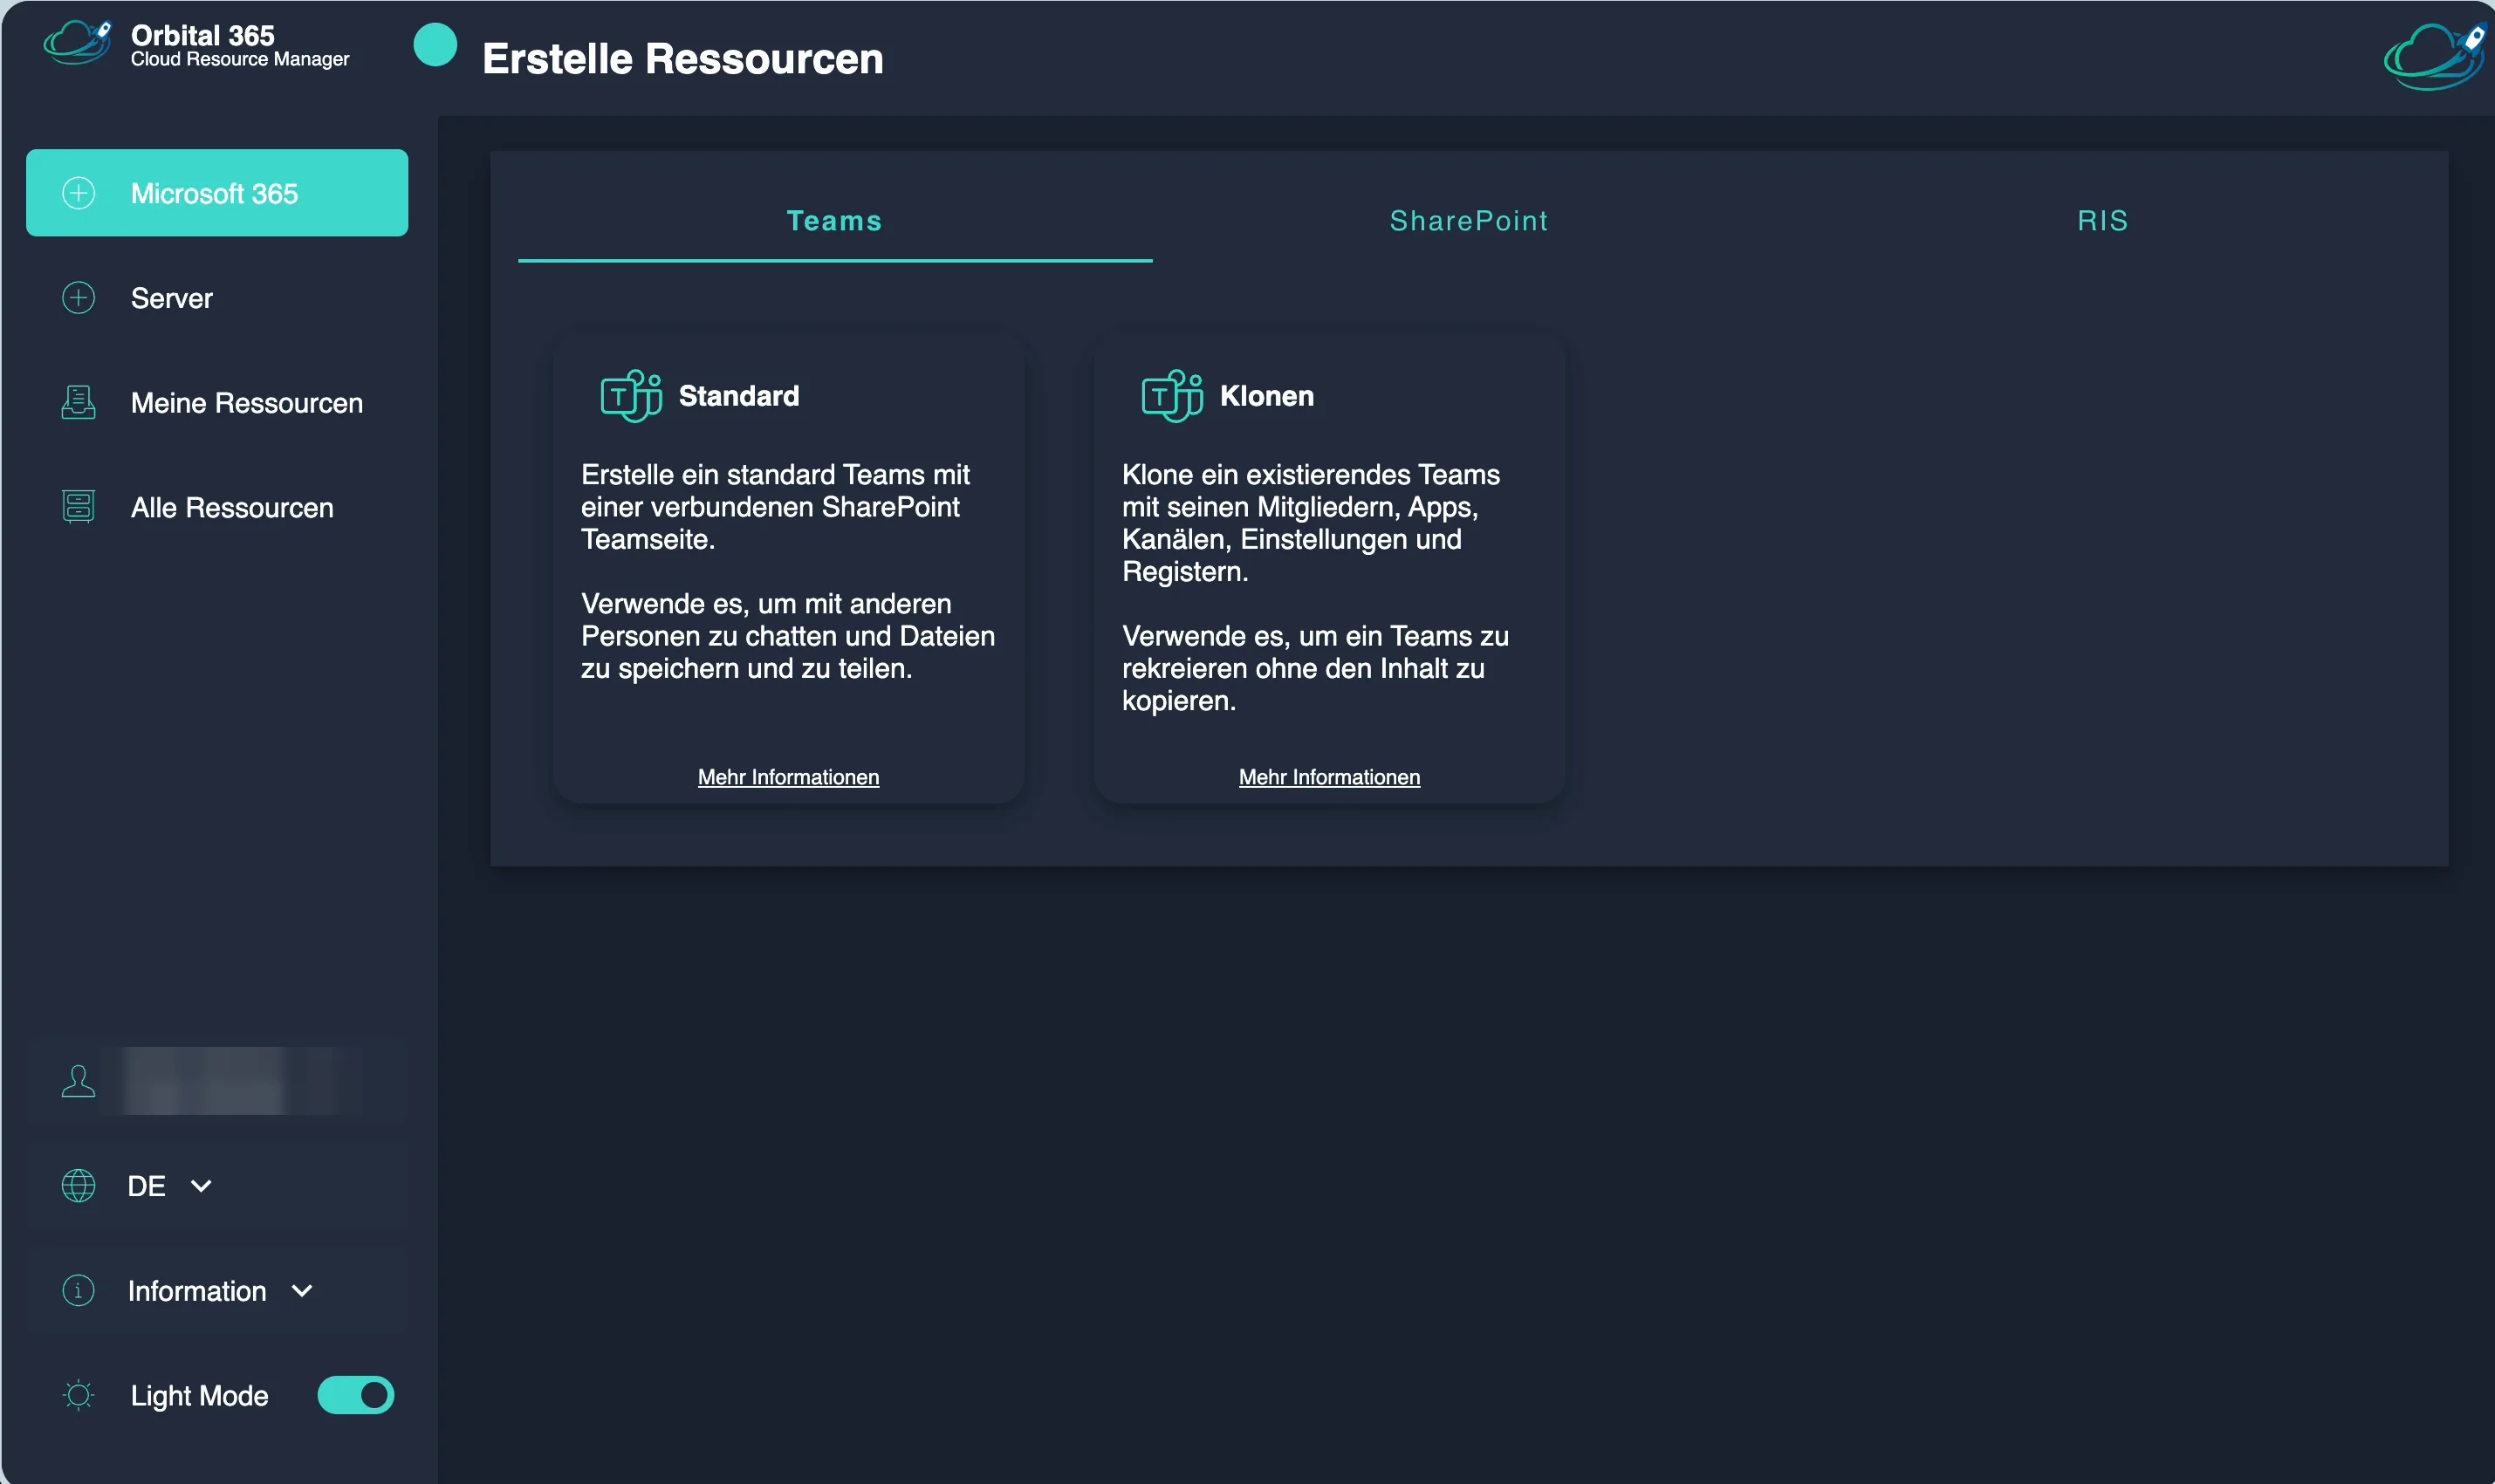Viewport: 2495px width, 1484px height.
Task: Click the Cloud Resource Manager subtitle
Action: tap(240, 59)
